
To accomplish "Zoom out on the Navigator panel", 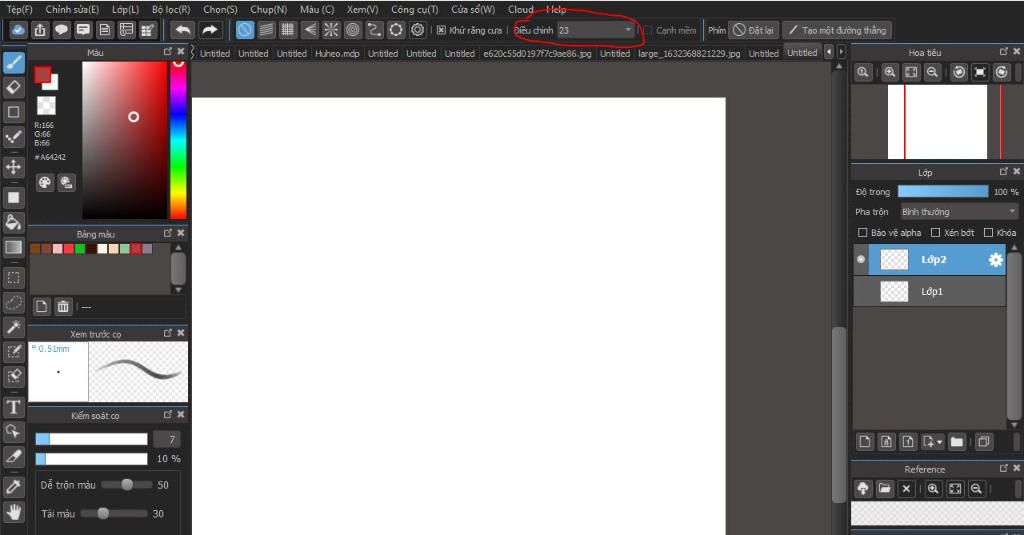I will [933, 73].
